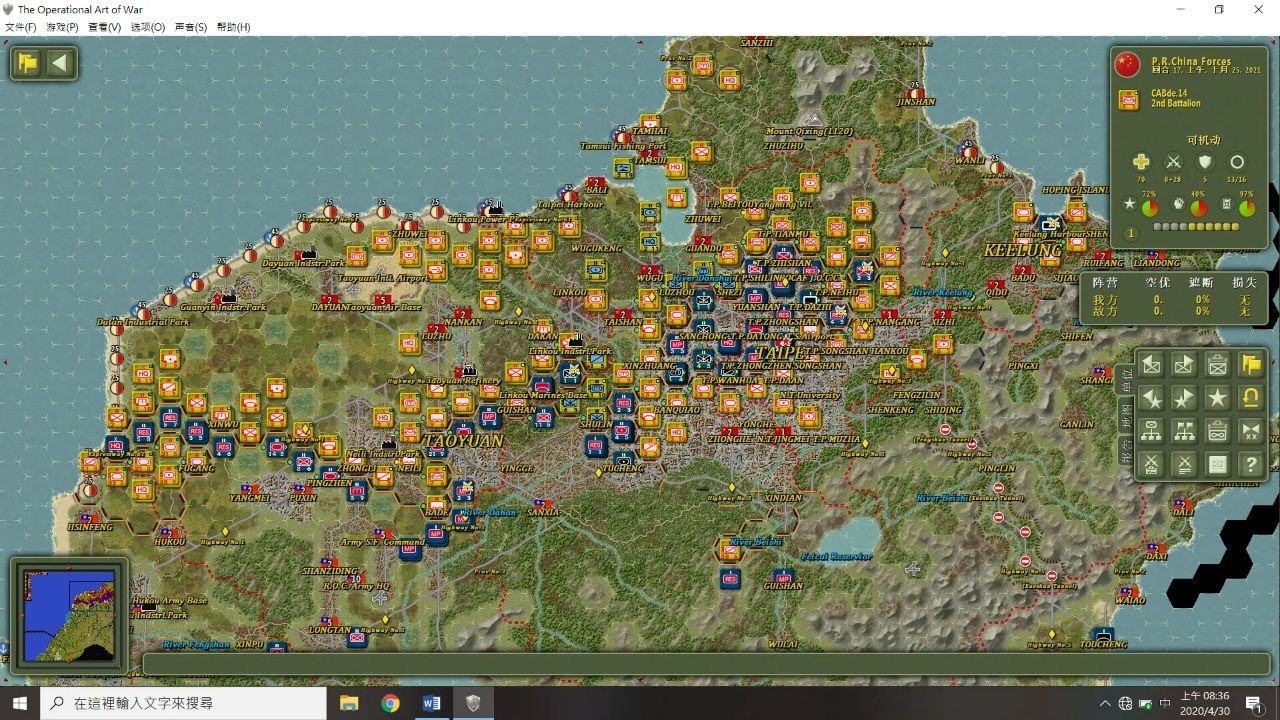Screen dimensions: 1280x720
Task: Click the yellow flags icon in top-left toolbar
Action: tap(28, 64)
